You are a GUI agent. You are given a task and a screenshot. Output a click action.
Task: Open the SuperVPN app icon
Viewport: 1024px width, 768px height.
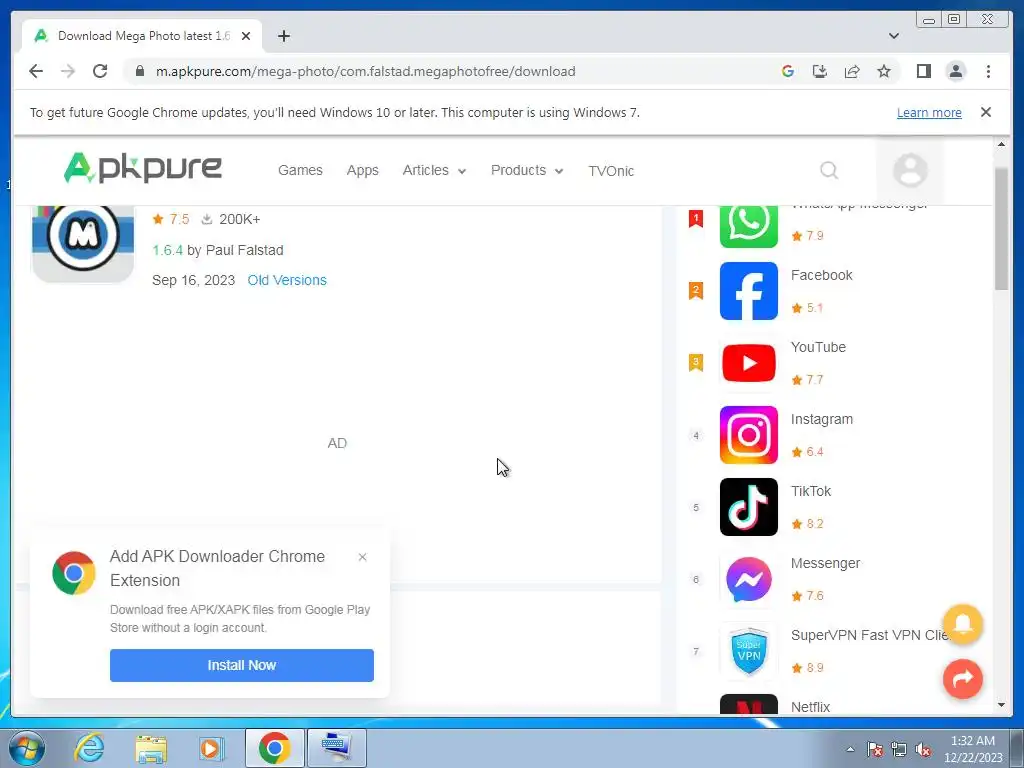pos(748,651)
